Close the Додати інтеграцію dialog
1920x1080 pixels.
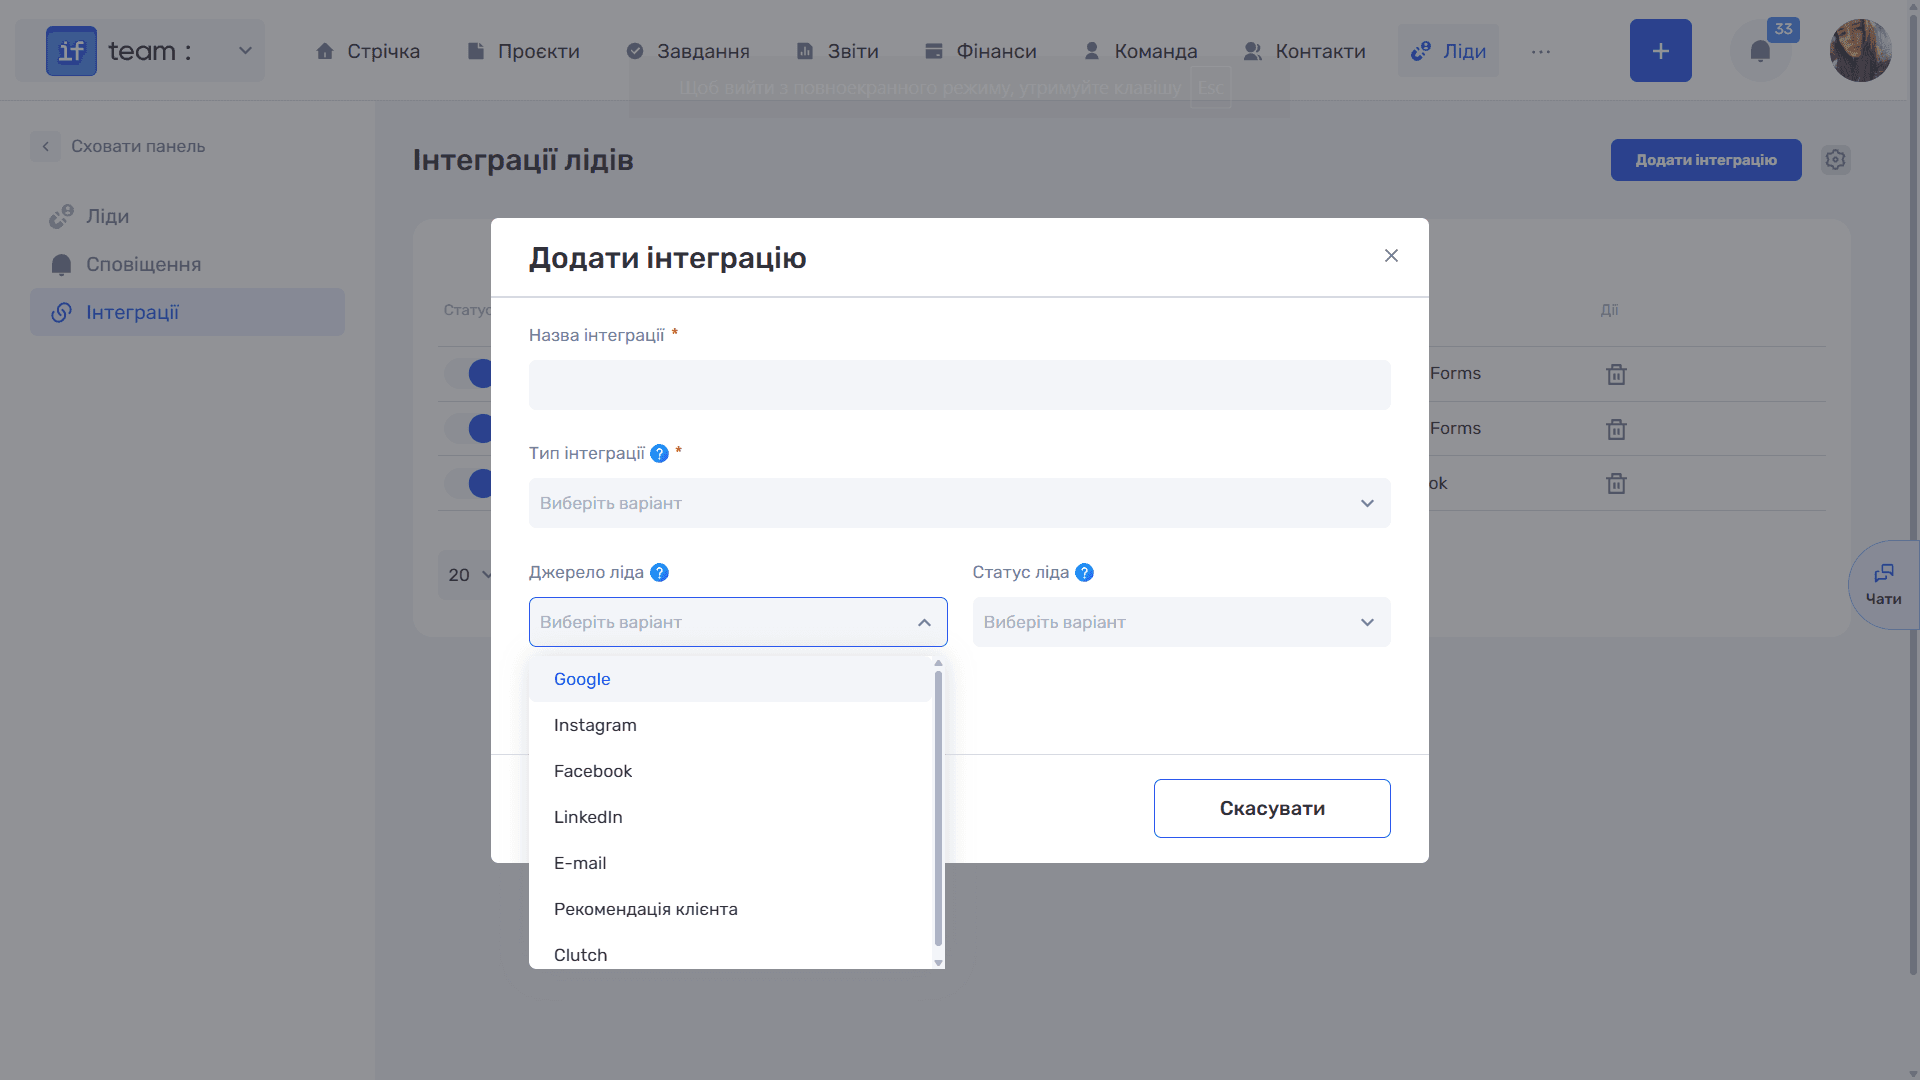[1391, 256]
